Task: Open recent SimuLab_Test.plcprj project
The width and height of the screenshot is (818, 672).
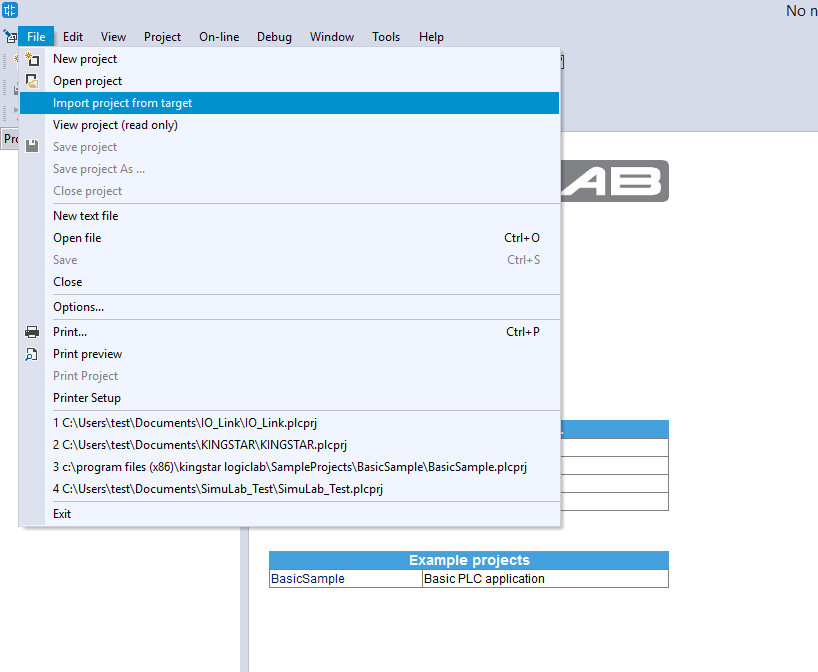Action: tap(218, 489)
